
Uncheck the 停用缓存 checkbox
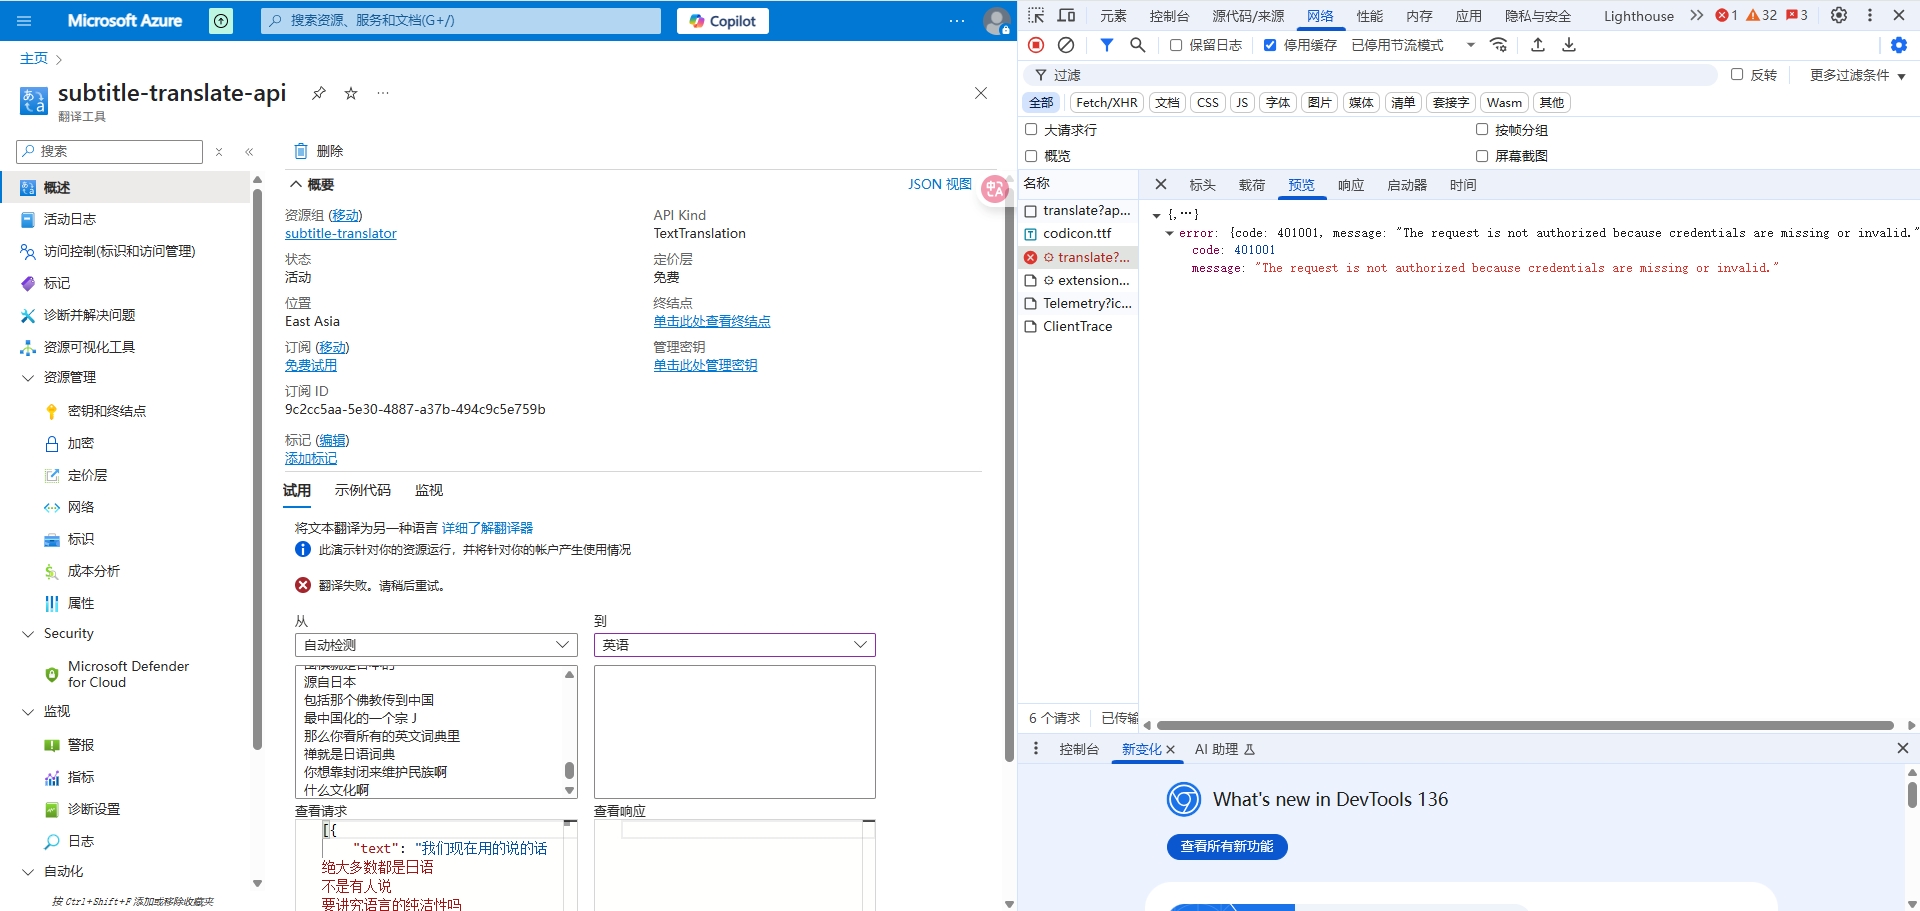pos(1270,45)
